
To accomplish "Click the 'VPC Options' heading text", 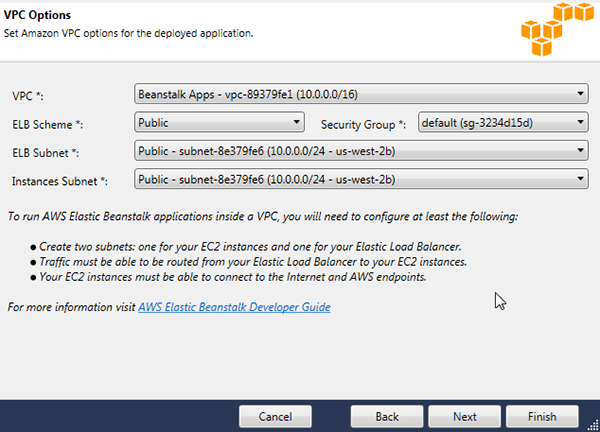I will 37,15.
